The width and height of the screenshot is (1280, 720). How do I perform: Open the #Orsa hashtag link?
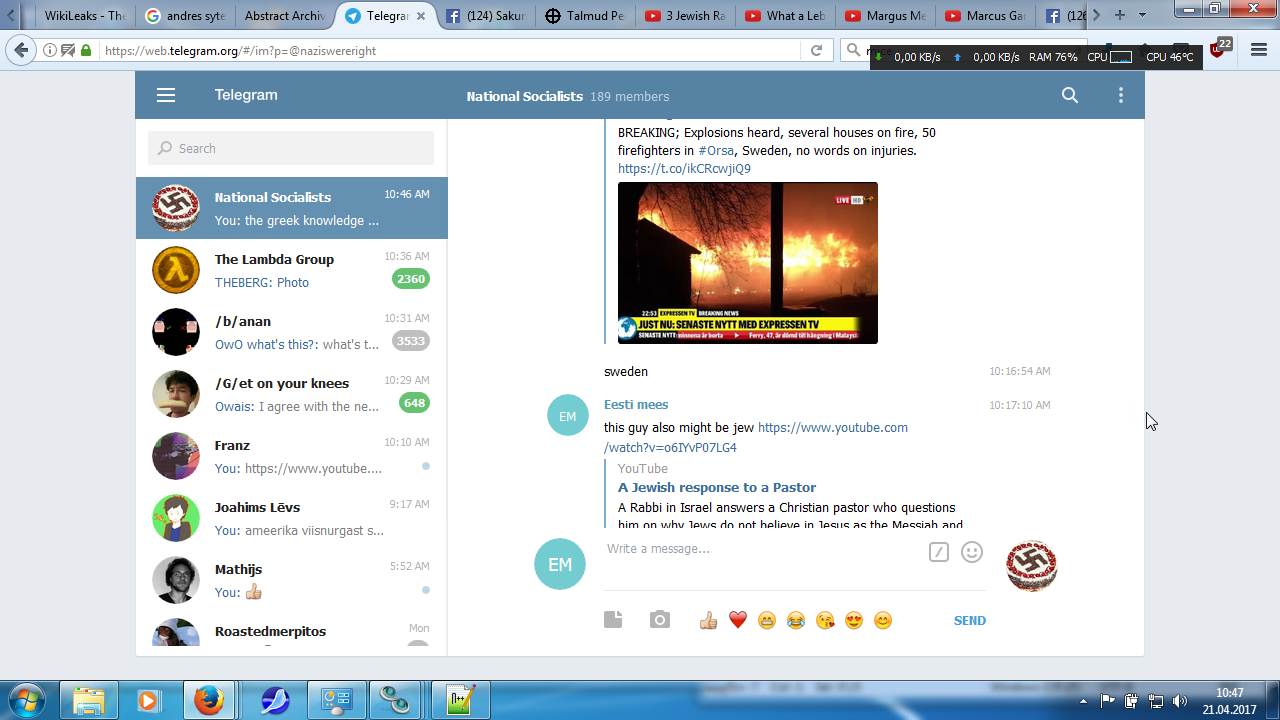[716, 150]
